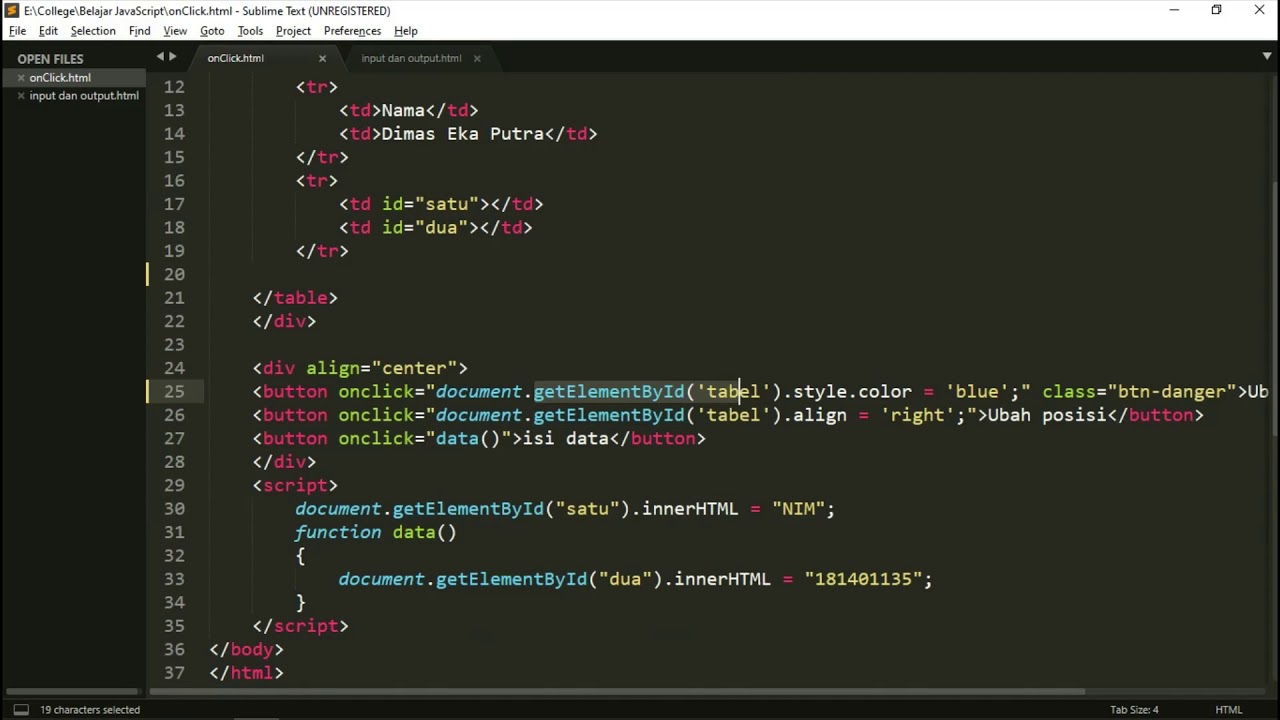This screenshot has height=720, width=1280.
Task: Click the opening script tag on line 29
Action: (295, 485)
